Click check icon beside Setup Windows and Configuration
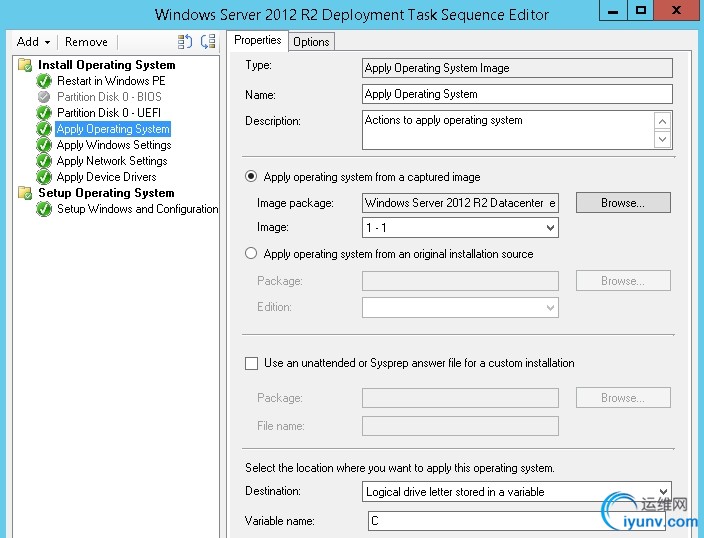The width and height of the screenshot is (704, 538). [x=44, y=209]
